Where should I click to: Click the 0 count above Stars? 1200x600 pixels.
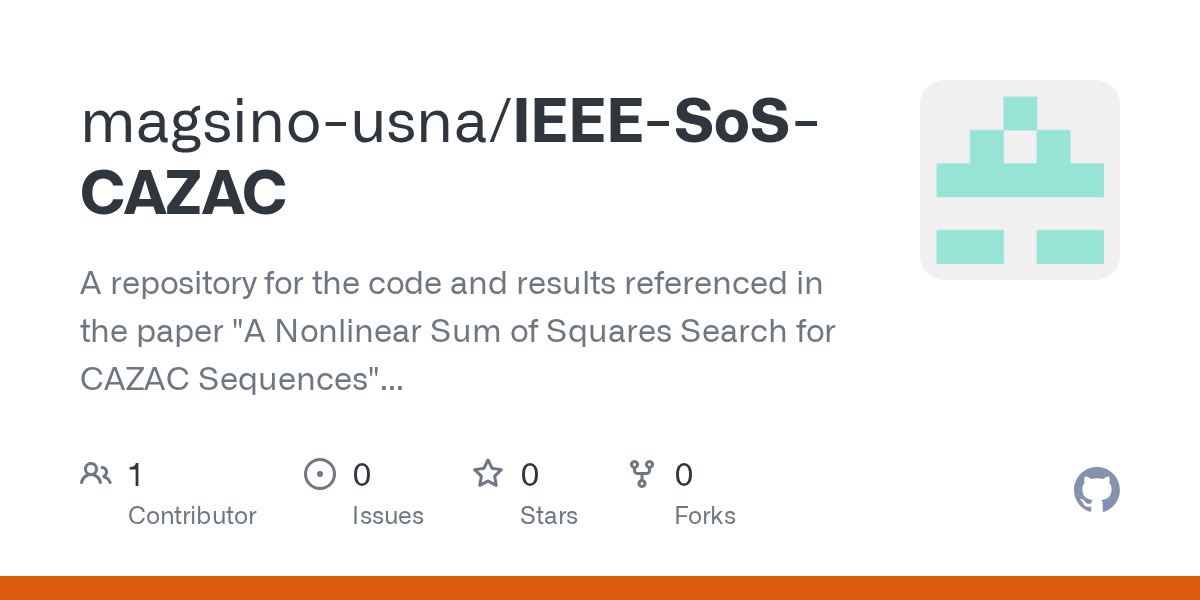click(530, 474)
